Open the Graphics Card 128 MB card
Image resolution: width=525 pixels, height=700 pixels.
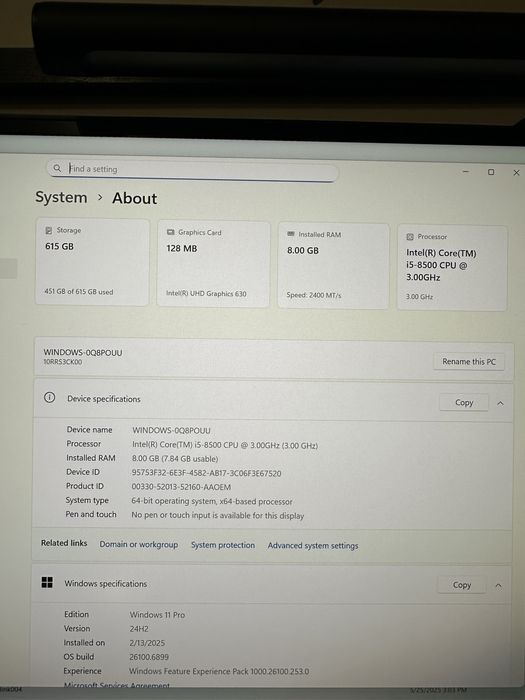pos(213,264)
